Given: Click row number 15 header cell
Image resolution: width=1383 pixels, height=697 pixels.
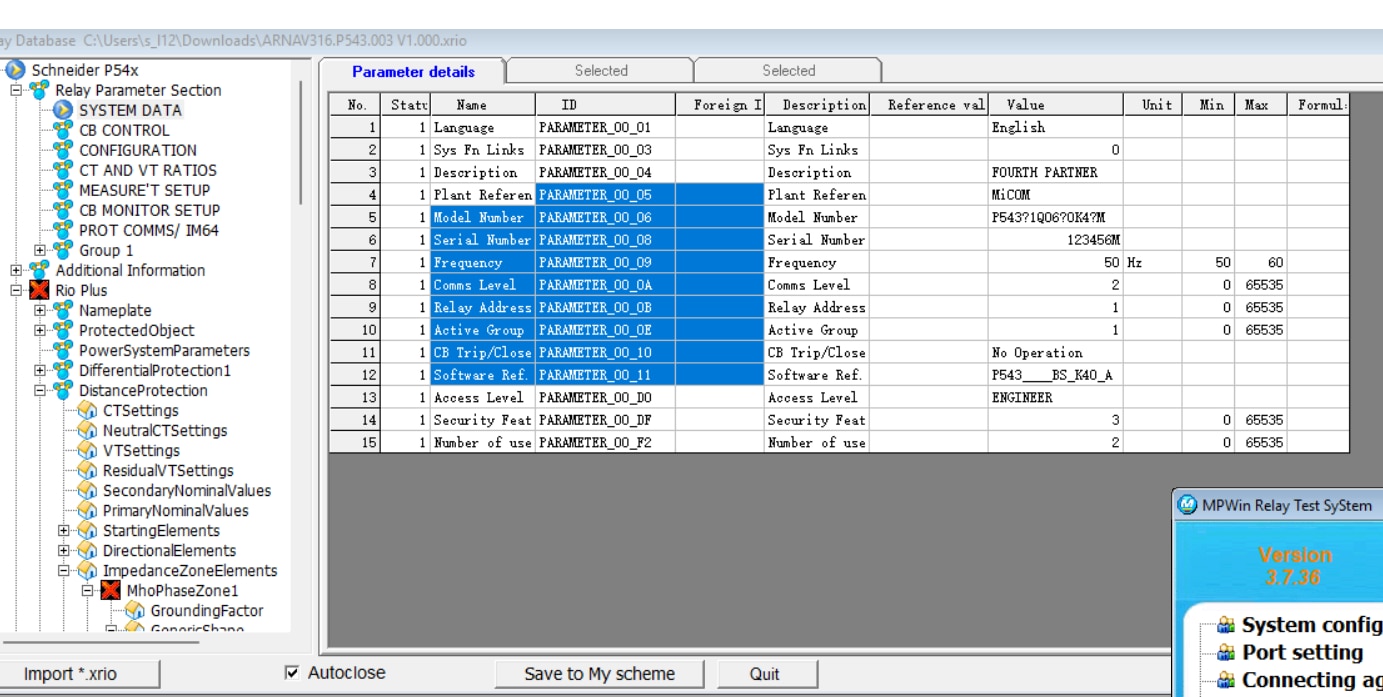Looking at the screenshot, I should pos(355,442).
